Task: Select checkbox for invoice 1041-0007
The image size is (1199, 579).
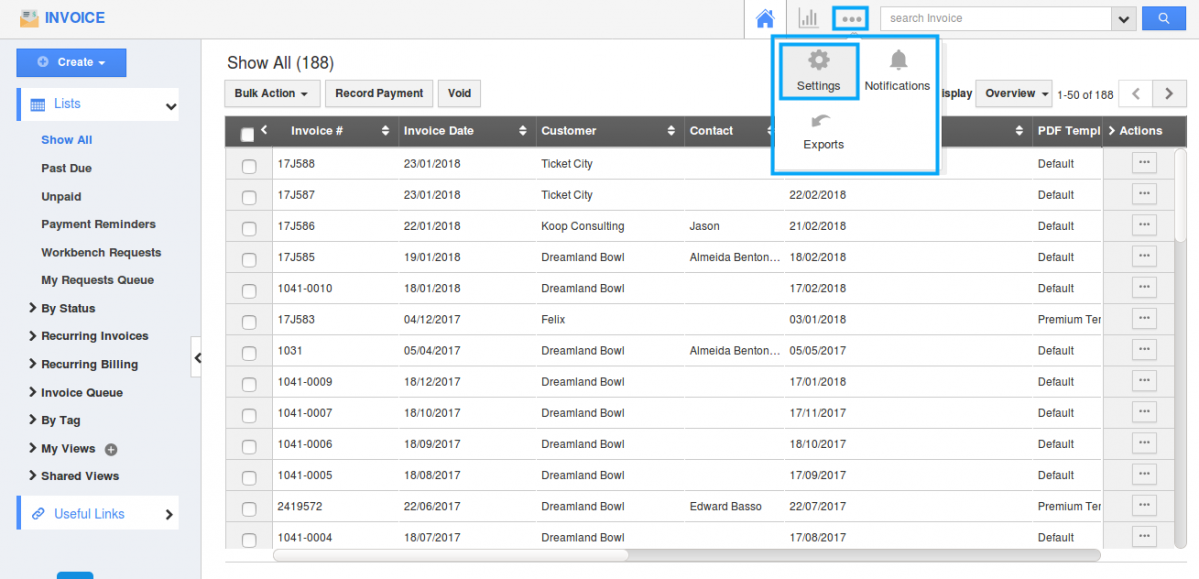Action: coord(249,415)
